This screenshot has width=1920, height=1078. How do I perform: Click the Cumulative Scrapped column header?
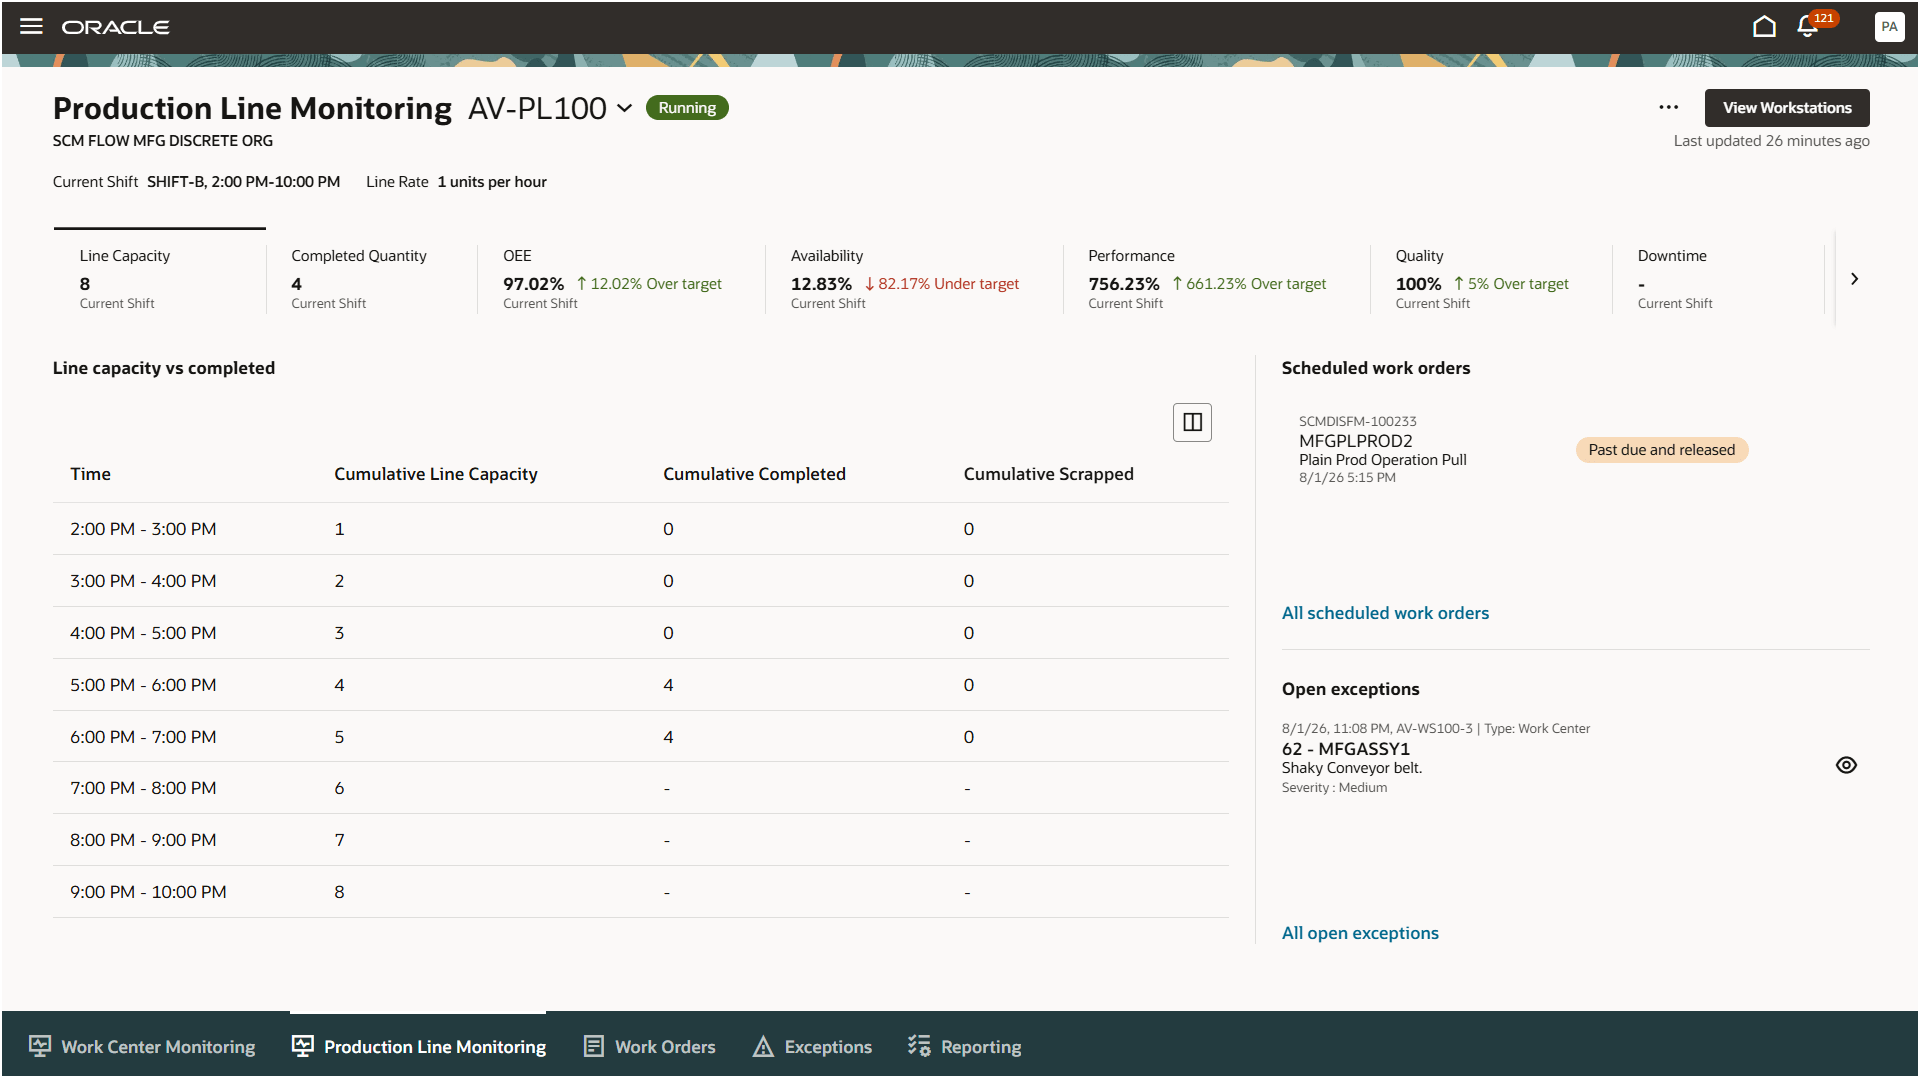[1048, 474]
